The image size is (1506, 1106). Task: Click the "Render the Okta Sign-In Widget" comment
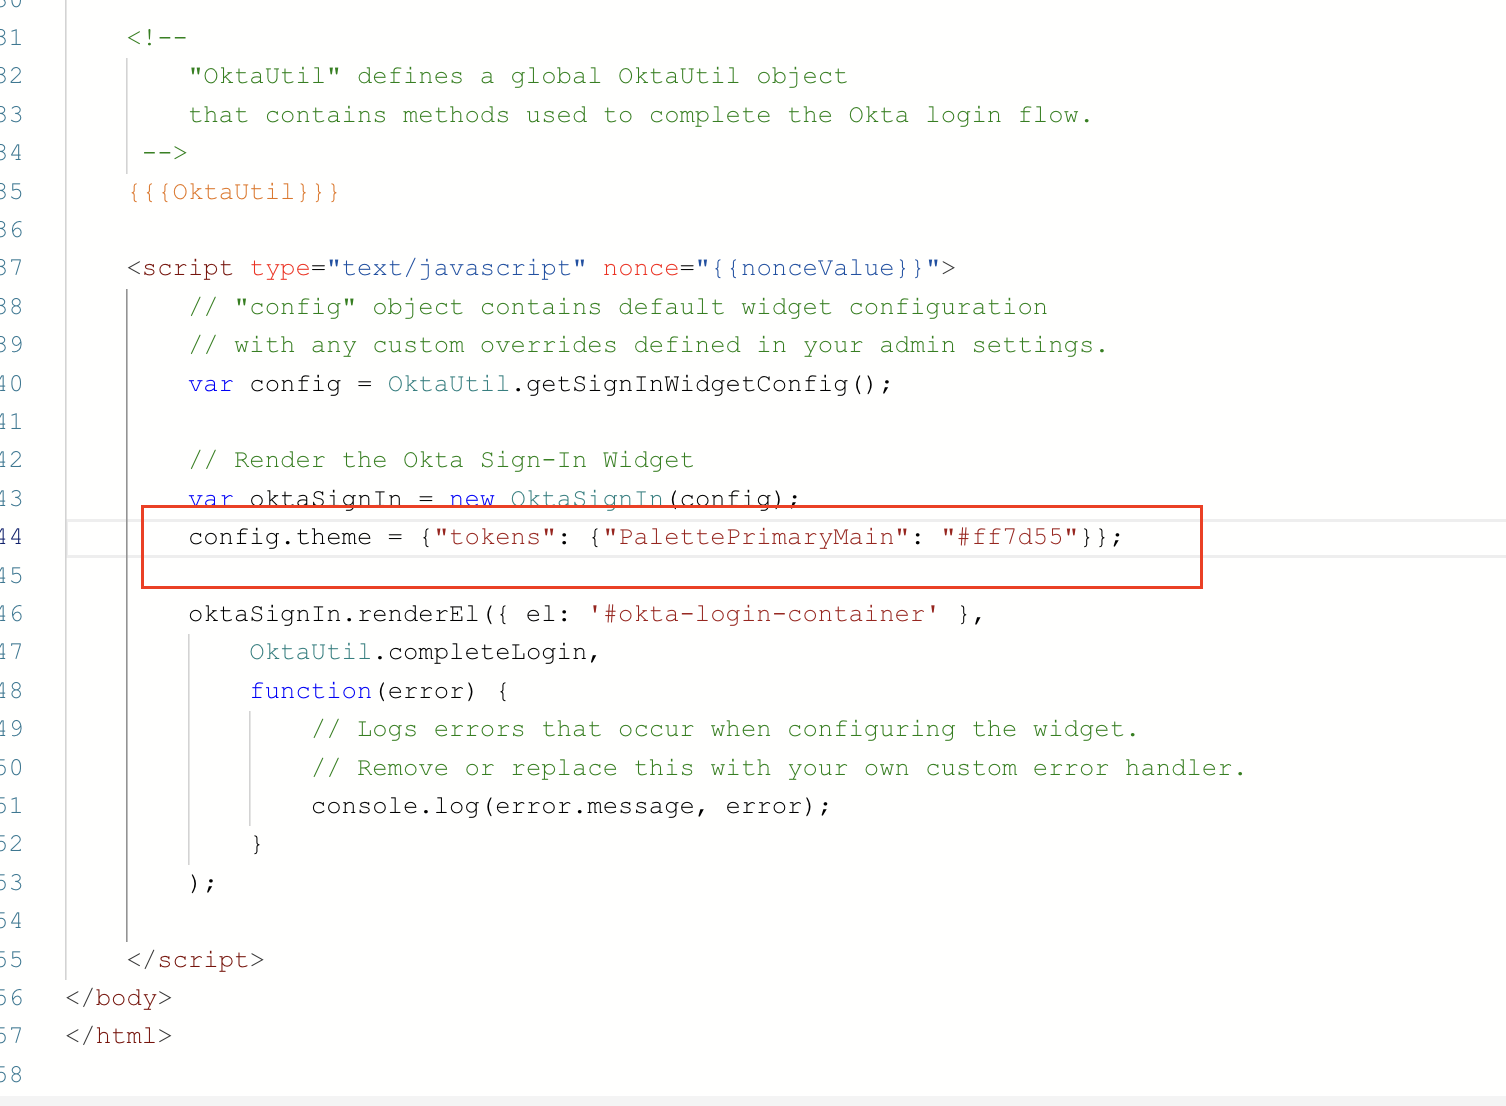tap(441, 460)
